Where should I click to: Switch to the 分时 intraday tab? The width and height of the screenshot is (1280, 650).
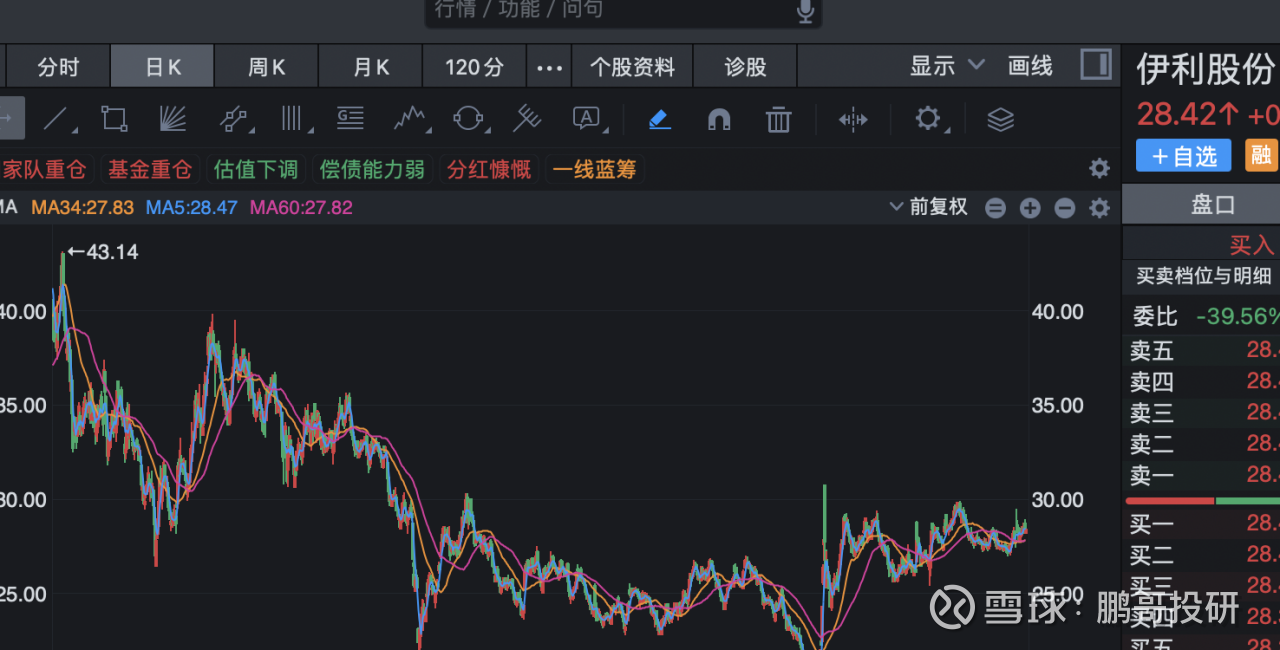pos(58,68)
